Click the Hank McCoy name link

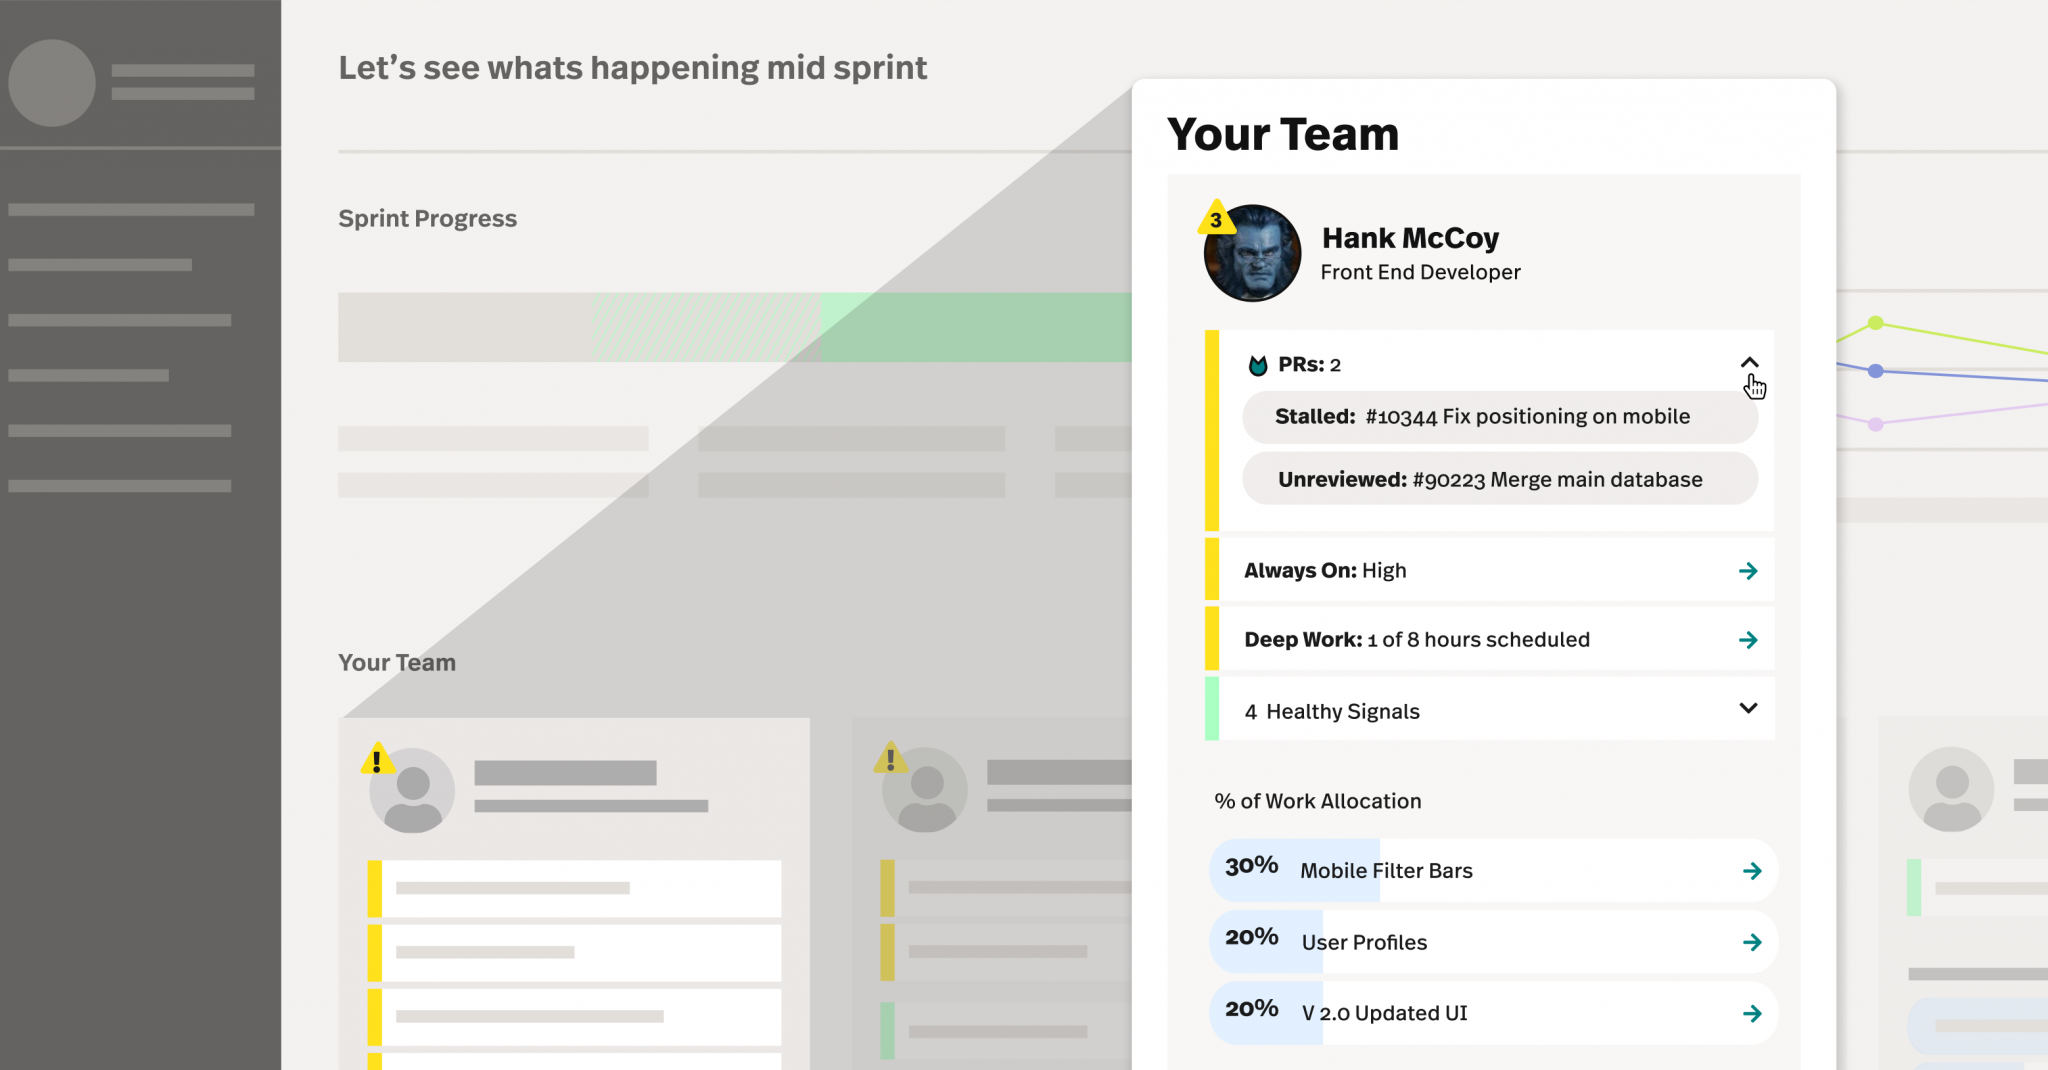click(1410, 238)
